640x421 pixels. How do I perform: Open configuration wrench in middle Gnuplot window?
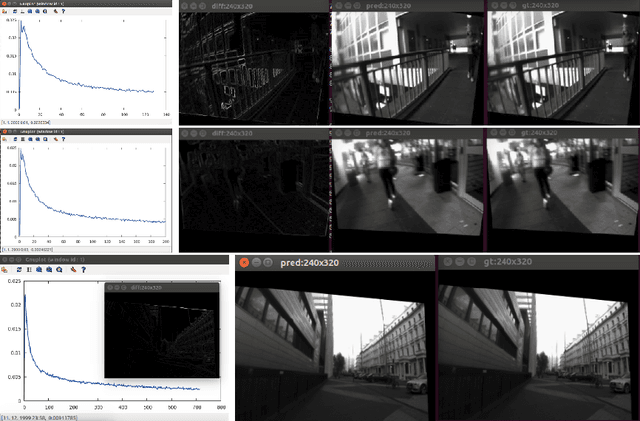tap(56, 139)
